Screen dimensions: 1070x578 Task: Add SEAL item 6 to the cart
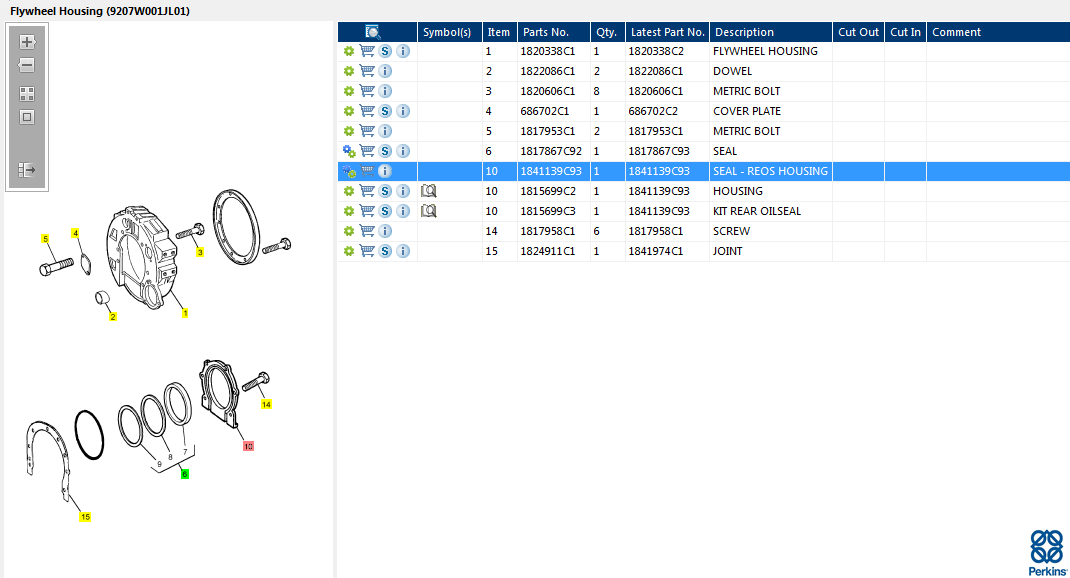click(x=367, y=151)
